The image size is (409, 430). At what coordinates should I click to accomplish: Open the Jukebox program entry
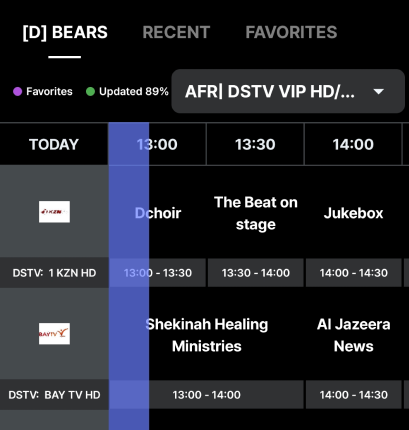point(353,213)
